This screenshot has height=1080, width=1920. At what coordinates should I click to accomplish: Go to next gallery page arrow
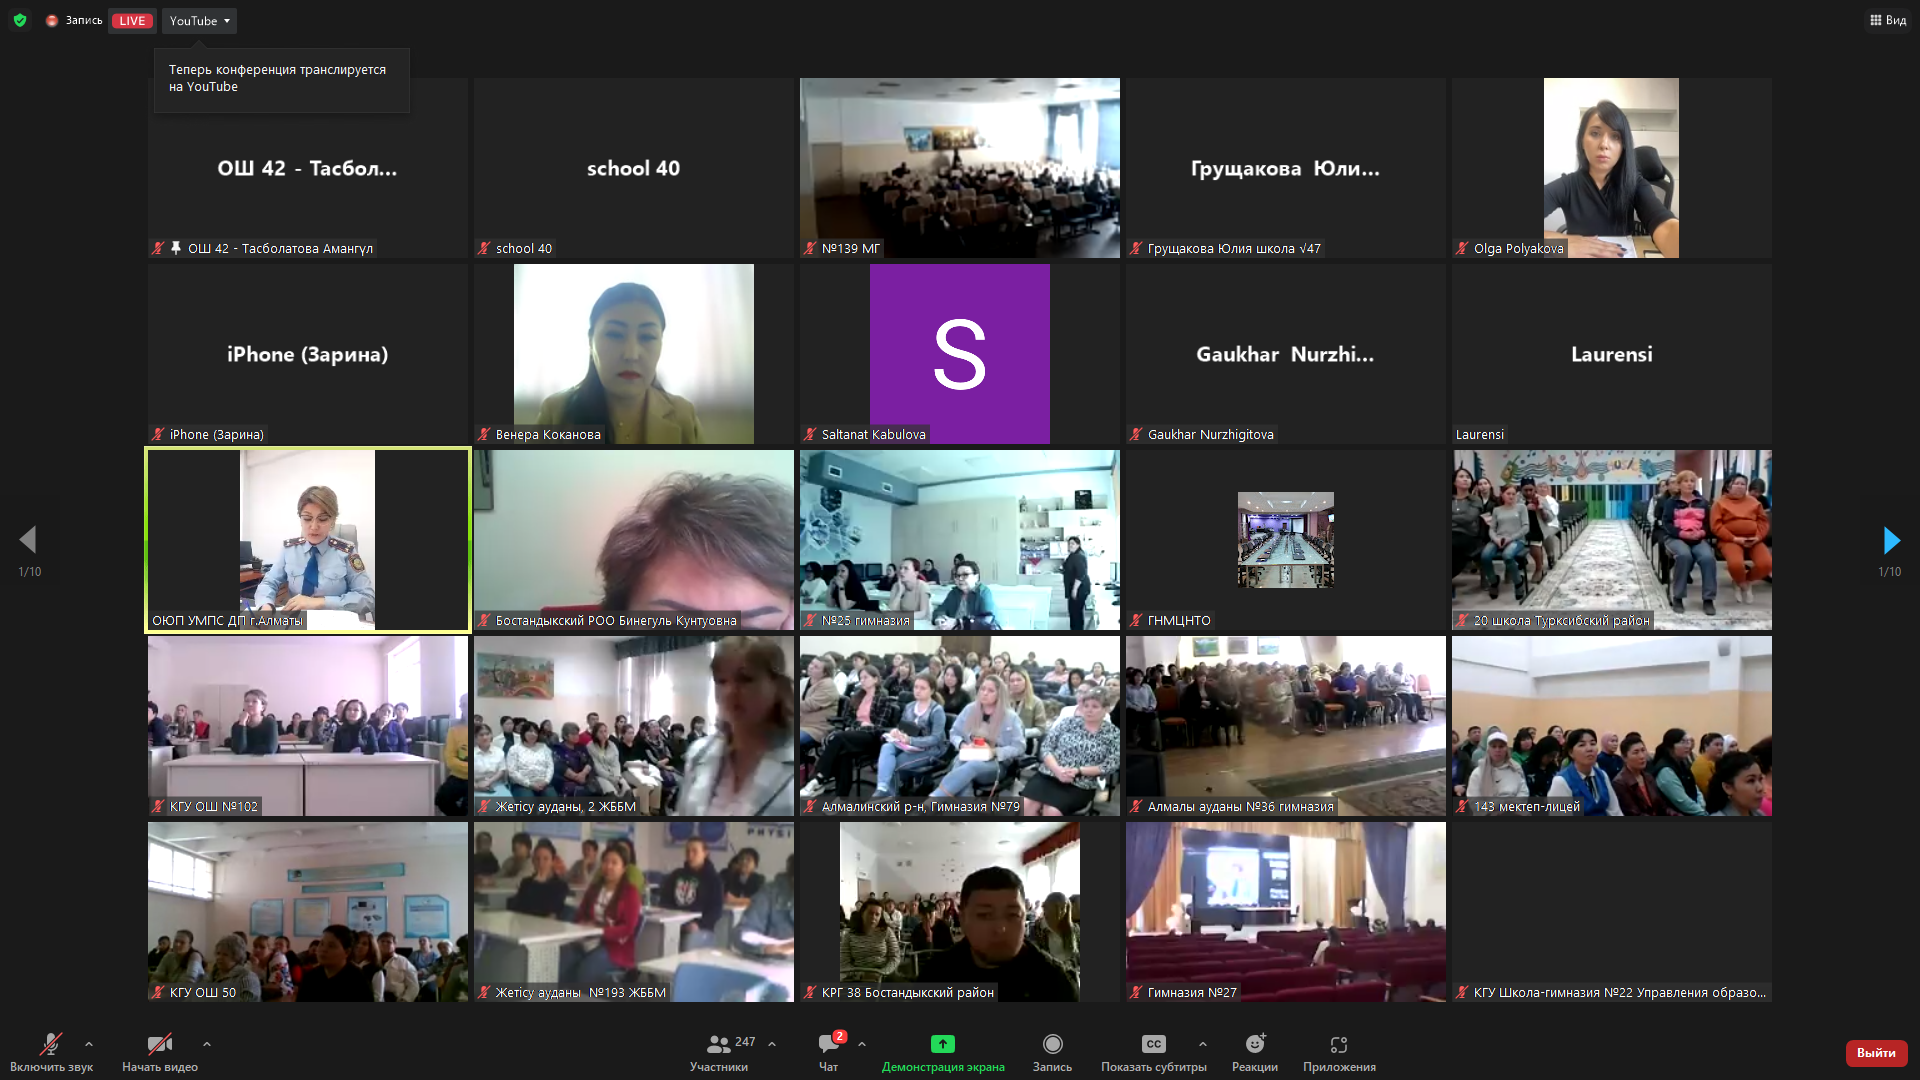(x=1891, y=541)
